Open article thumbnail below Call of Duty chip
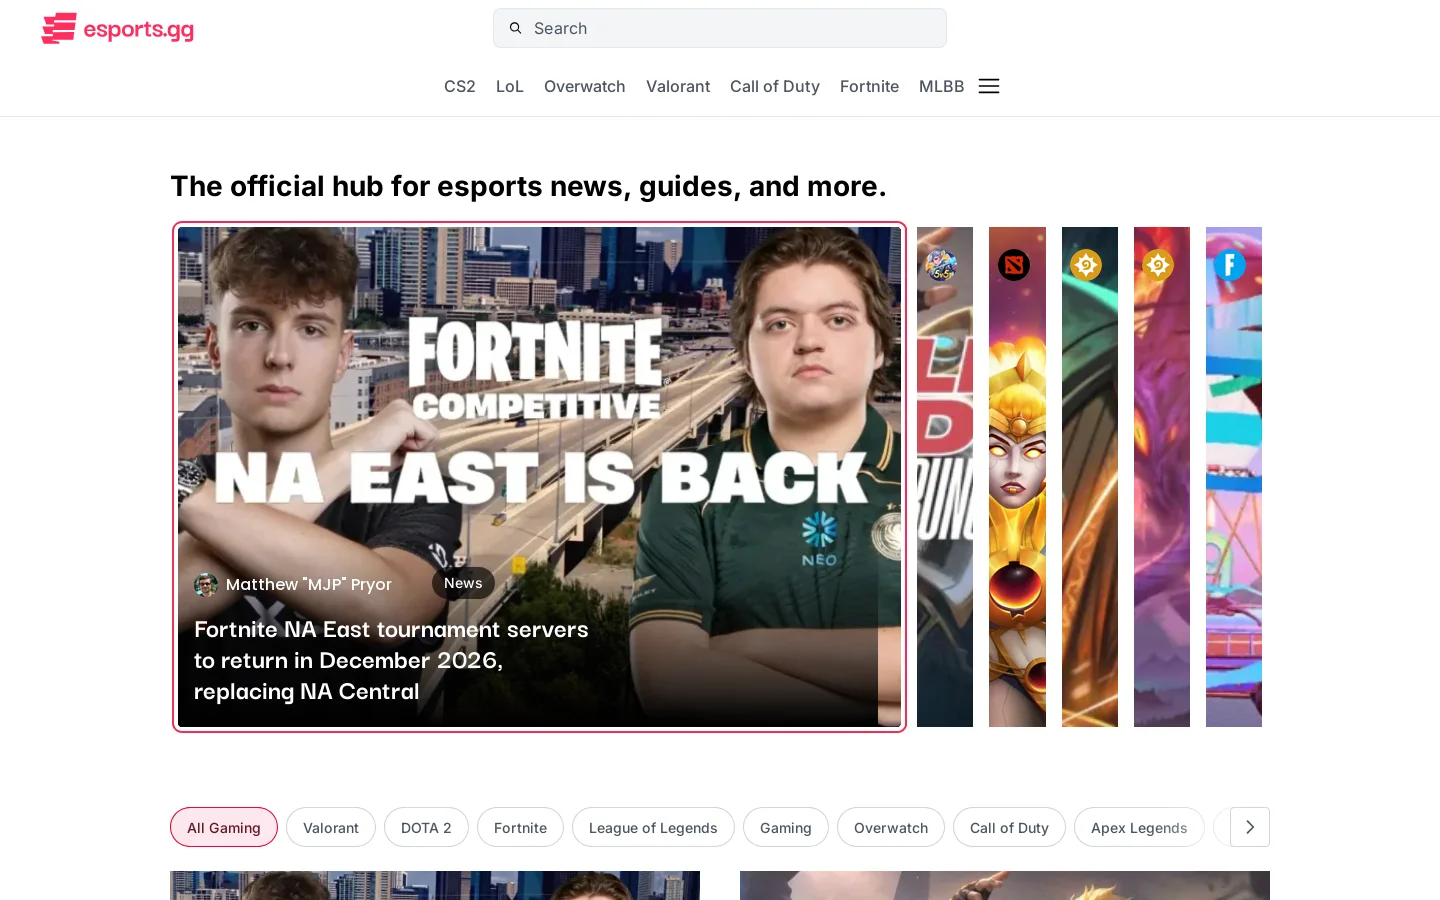1440x900 pixels. 1005,885
